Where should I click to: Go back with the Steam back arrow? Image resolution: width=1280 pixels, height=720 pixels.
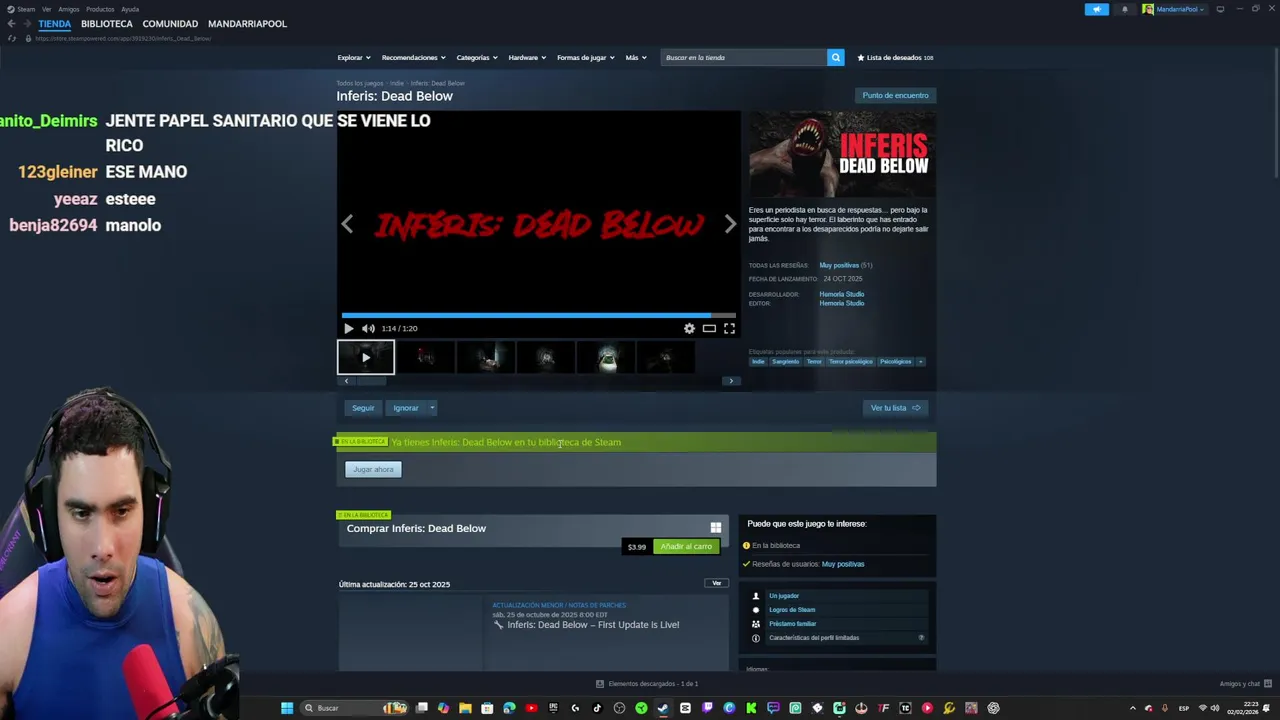click(x=11, y=23)
